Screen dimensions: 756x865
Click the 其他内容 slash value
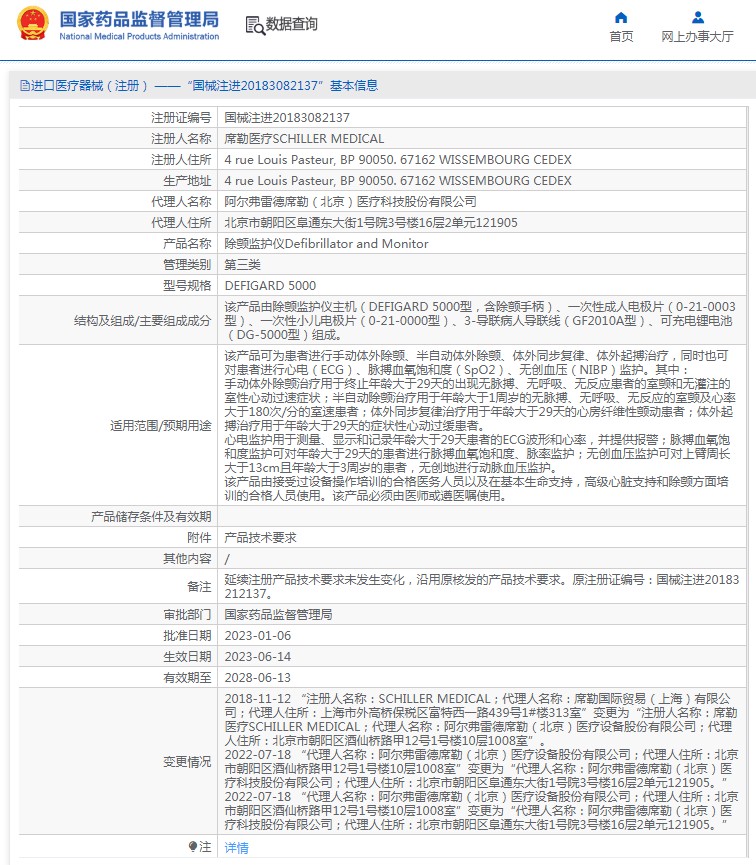[x=227, y=558]
